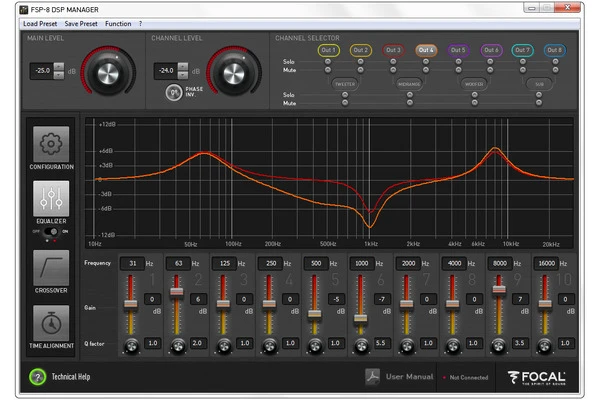This screenshot has width=600, height=400.
Task: Click band 8 Q factor knob
Action: tap(453, 346)
